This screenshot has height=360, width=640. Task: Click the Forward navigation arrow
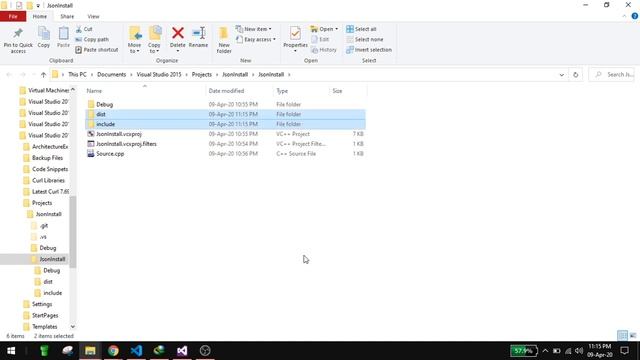tap(23, 75)
